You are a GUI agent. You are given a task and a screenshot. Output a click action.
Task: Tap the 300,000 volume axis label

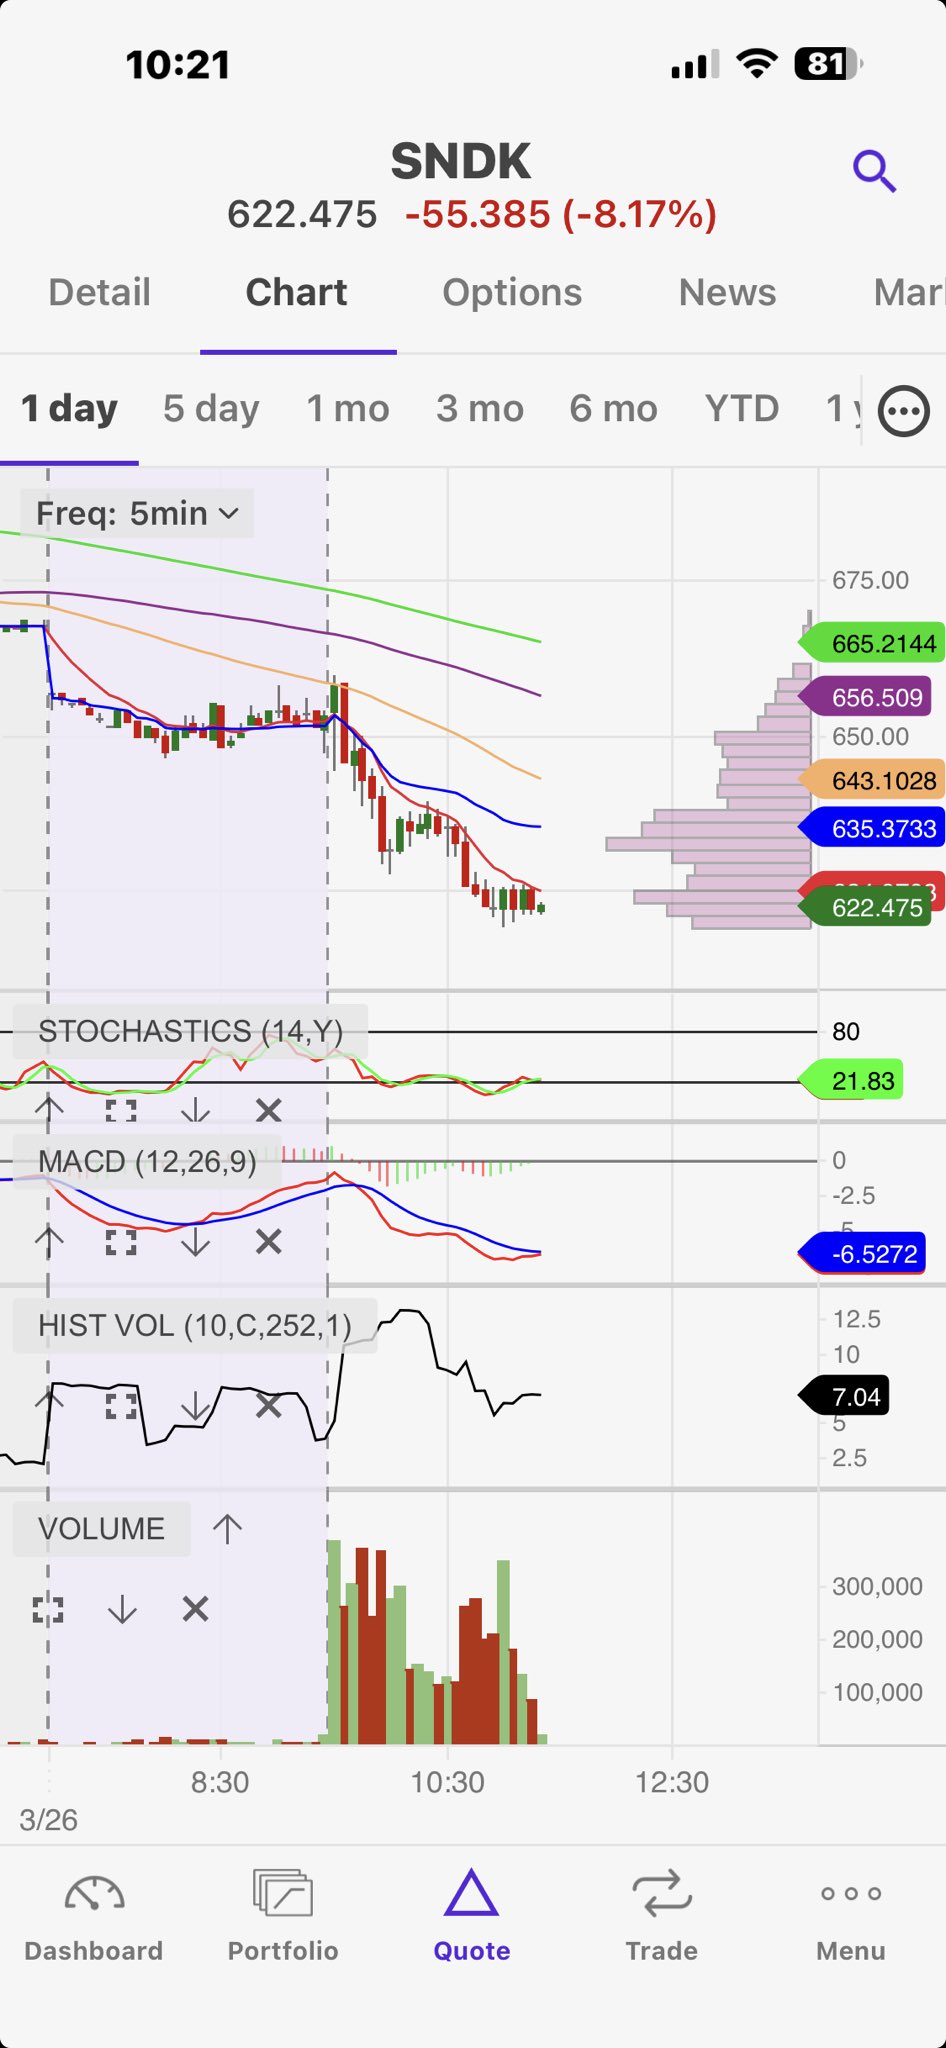(x=877, y=1587)
